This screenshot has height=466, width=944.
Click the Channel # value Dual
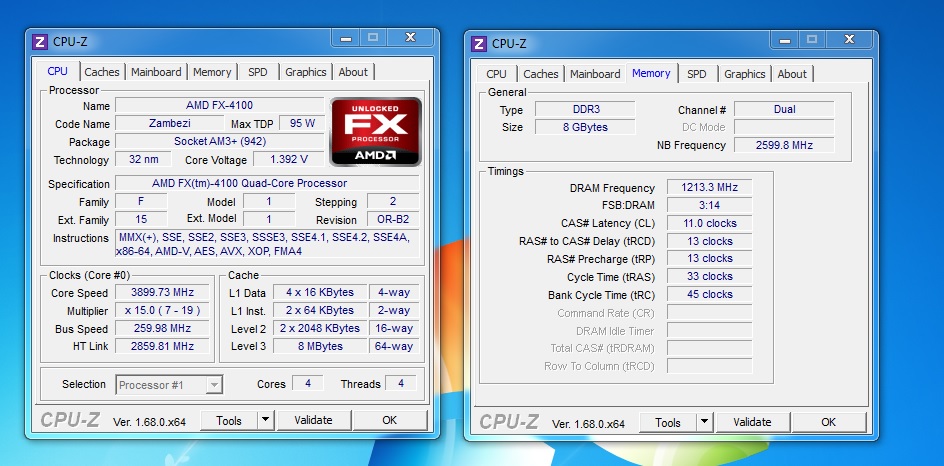point(784,110)
